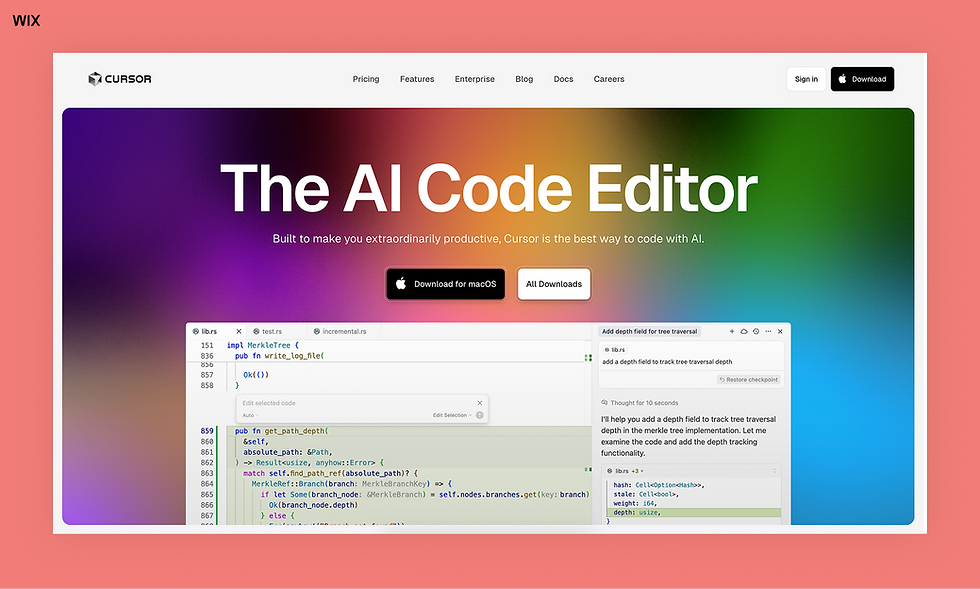The height and width of the screenshot is (589, 980).
Task: Open the Auto model dropdown
Action: click(x=250, y=415)
